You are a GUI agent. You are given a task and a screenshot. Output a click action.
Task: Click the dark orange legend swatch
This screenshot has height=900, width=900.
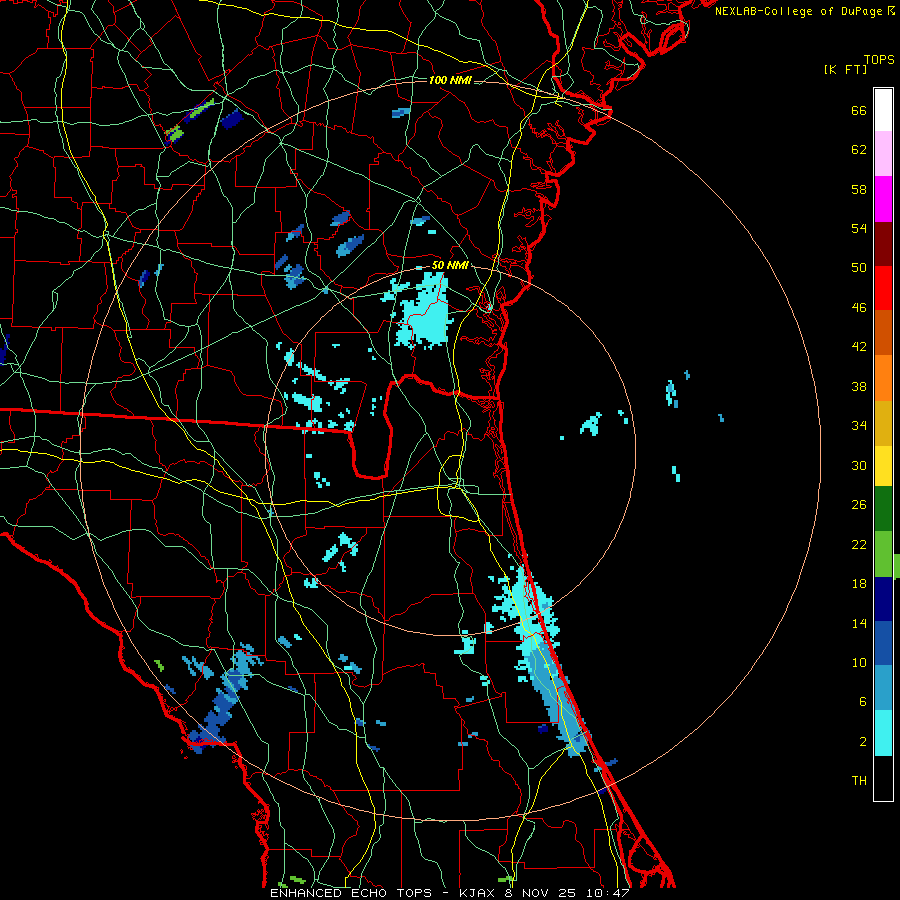point(883,333)
